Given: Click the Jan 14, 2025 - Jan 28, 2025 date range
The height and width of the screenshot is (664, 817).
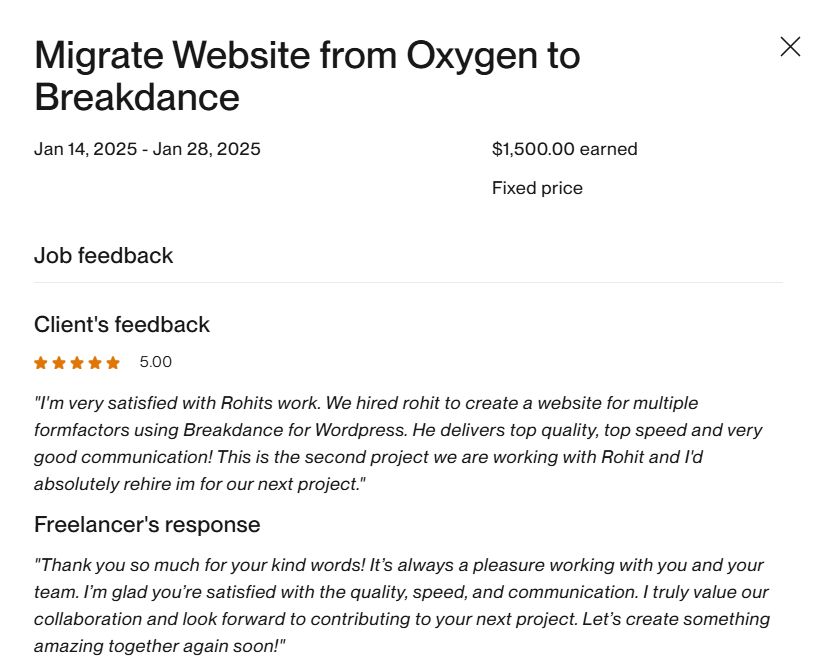Looking at the screenshot, I should click(147, 149).
